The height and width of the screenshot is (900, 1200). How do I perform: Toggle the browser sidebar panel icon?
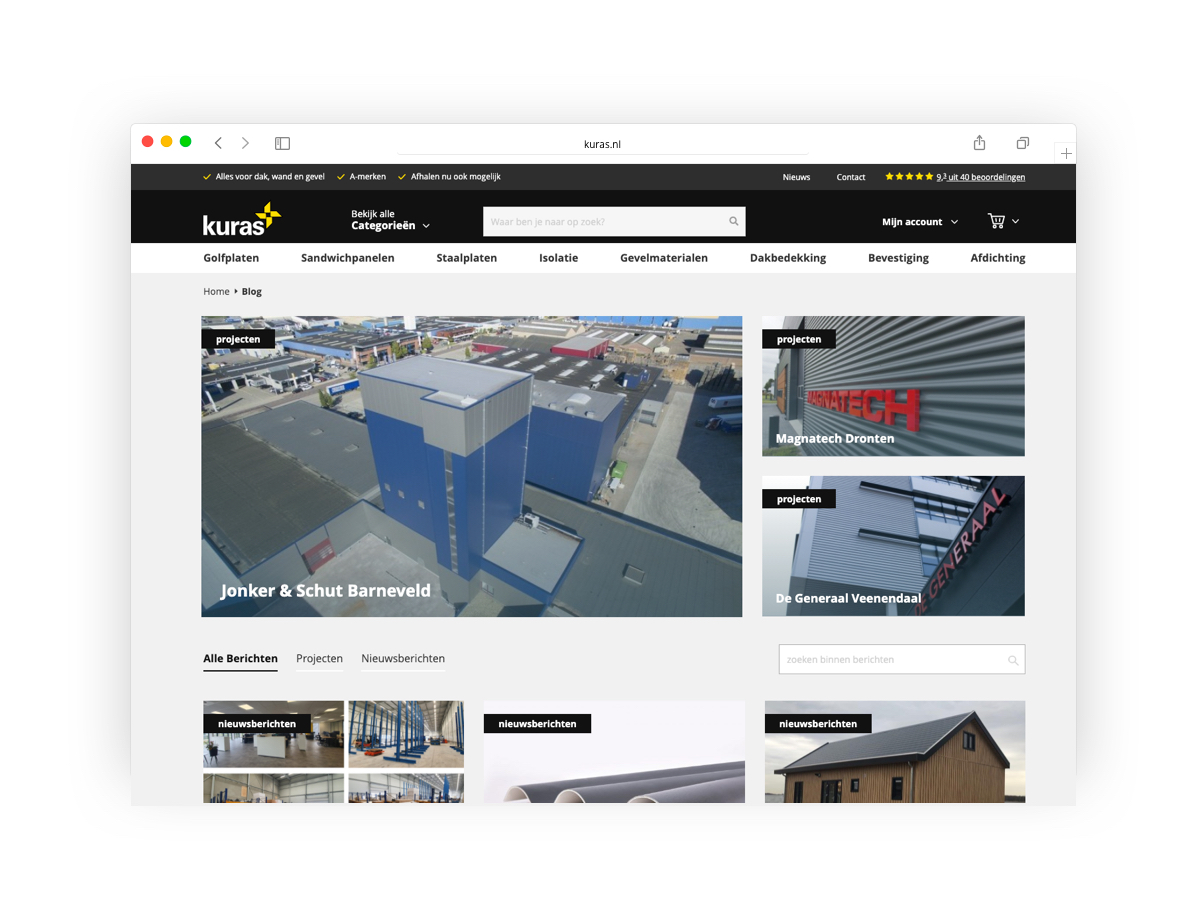click(282, 143)
